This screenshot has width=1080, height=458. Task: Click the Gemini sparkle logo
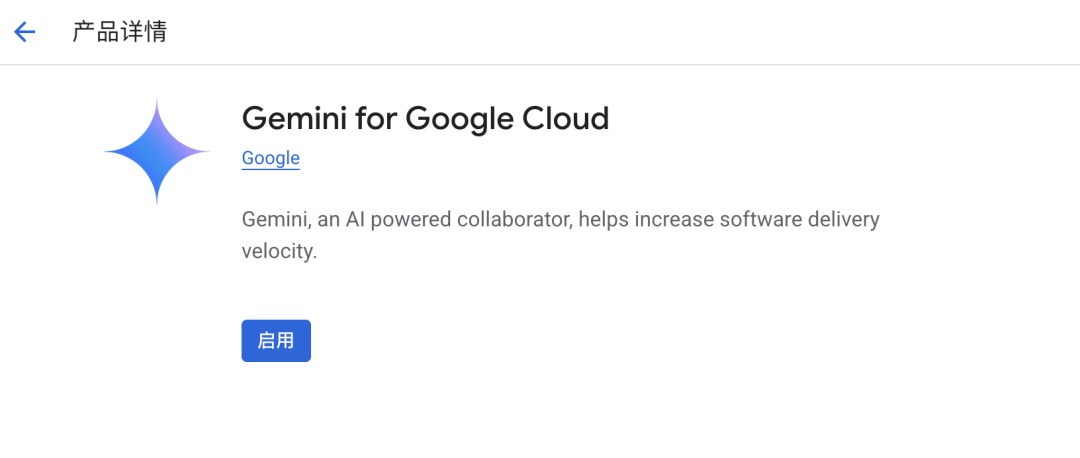tap(157, 152)
